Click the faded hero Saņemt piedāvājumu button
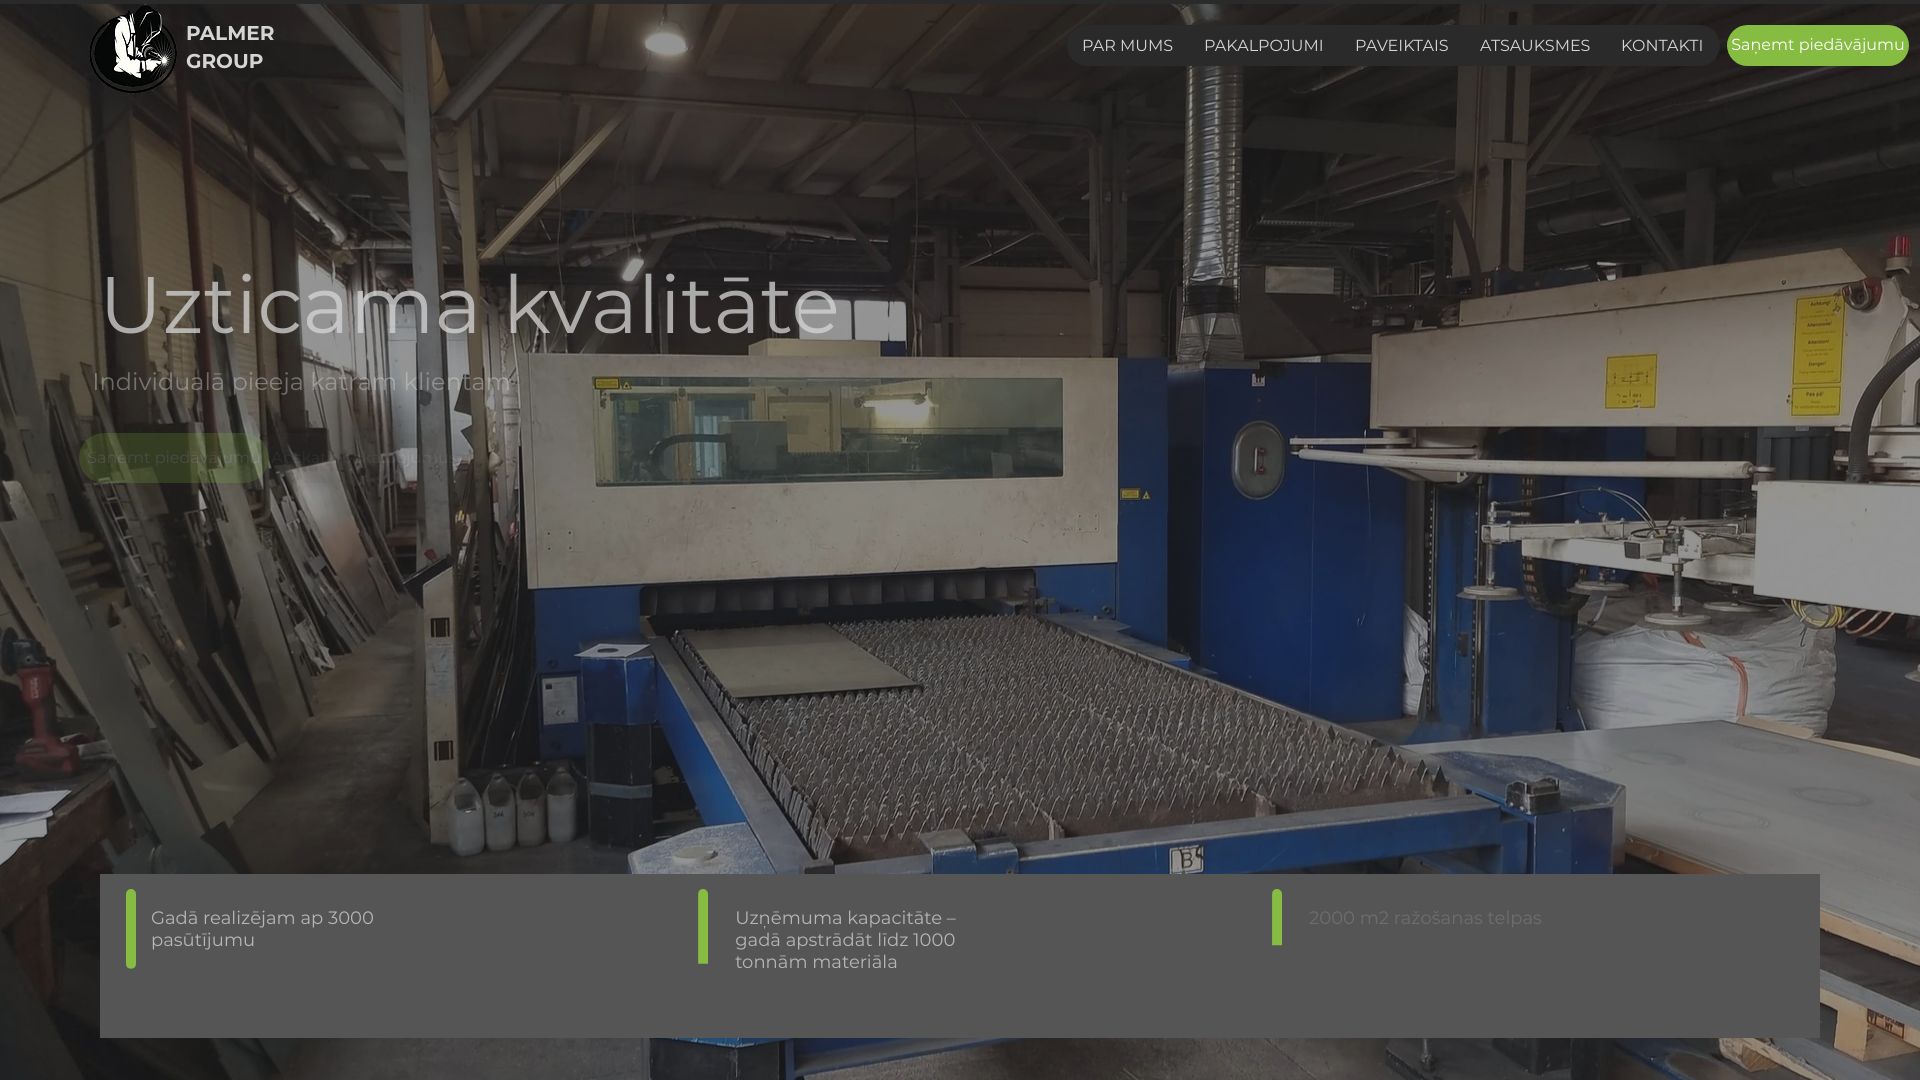The width and height of the screenshot is (1920, 1080). [x=172, y=458]
